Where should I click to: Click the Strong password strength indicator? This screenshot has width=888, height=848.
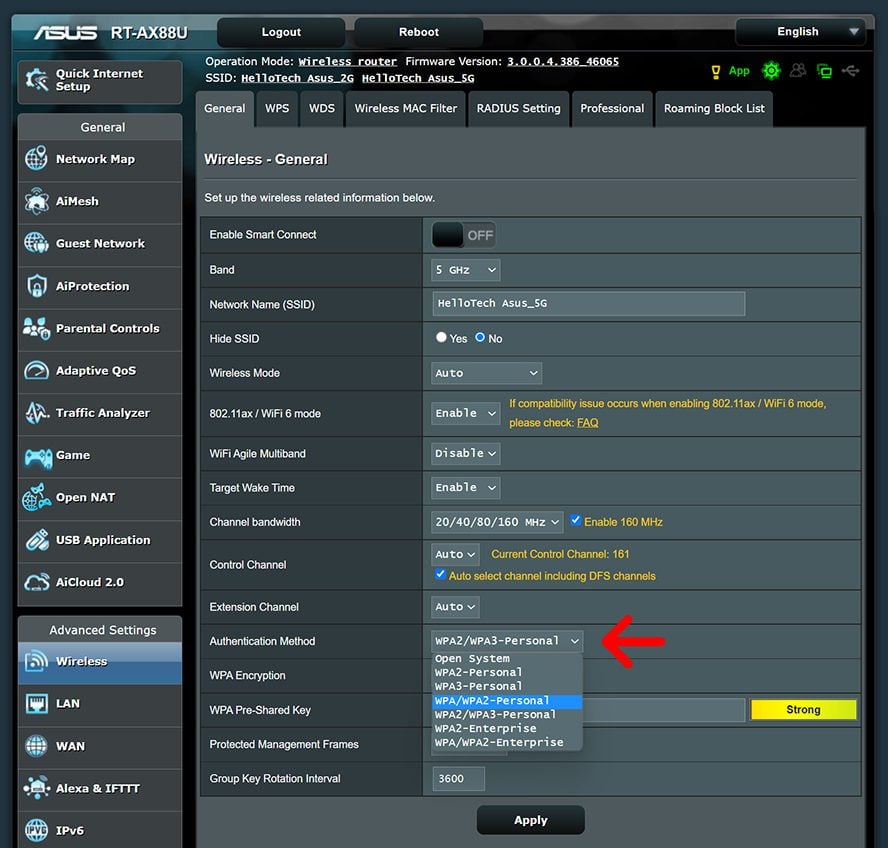coord(803,710)
